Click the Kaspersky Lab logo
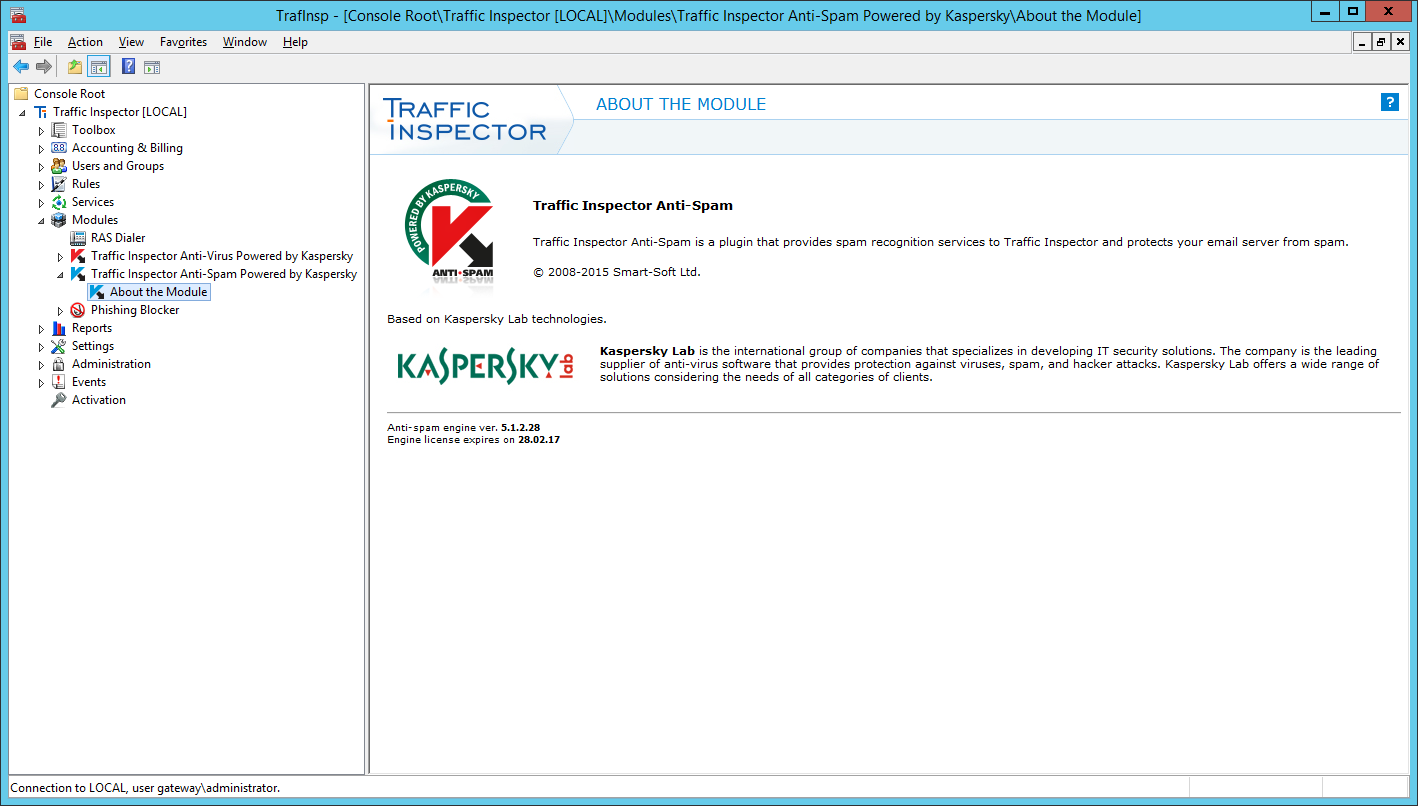Screen dimensions: 1418x806 [x=486, y=366]
